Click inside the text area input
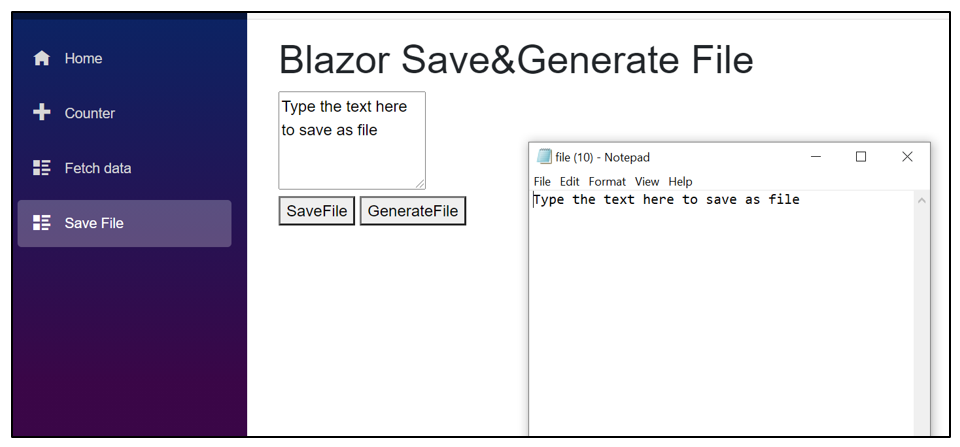960x447 pixels. [x=351, y=140]
